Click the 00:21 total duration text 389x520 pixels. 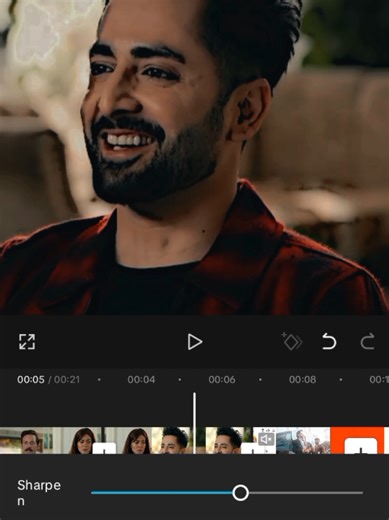point(67,380)
